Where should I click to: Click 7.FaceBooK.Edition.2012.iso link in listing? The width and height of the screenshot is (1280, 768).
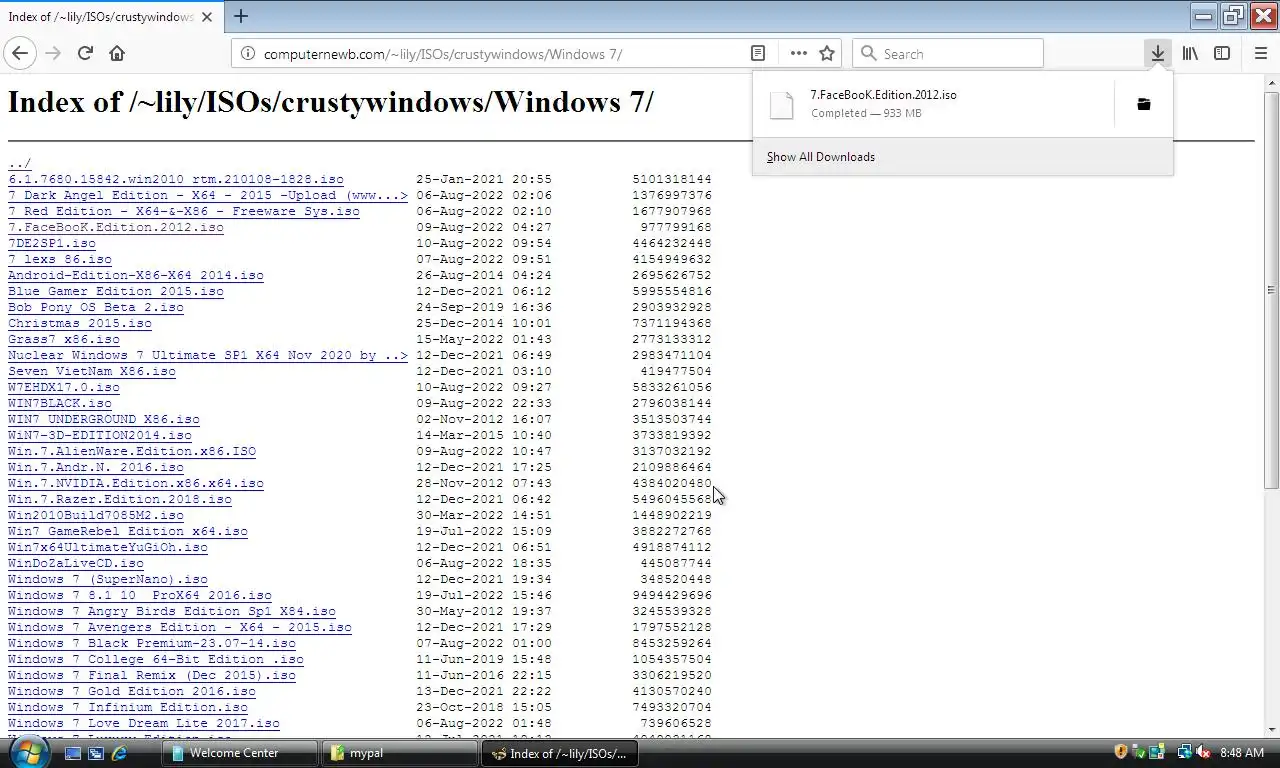[x=115, y=227]
